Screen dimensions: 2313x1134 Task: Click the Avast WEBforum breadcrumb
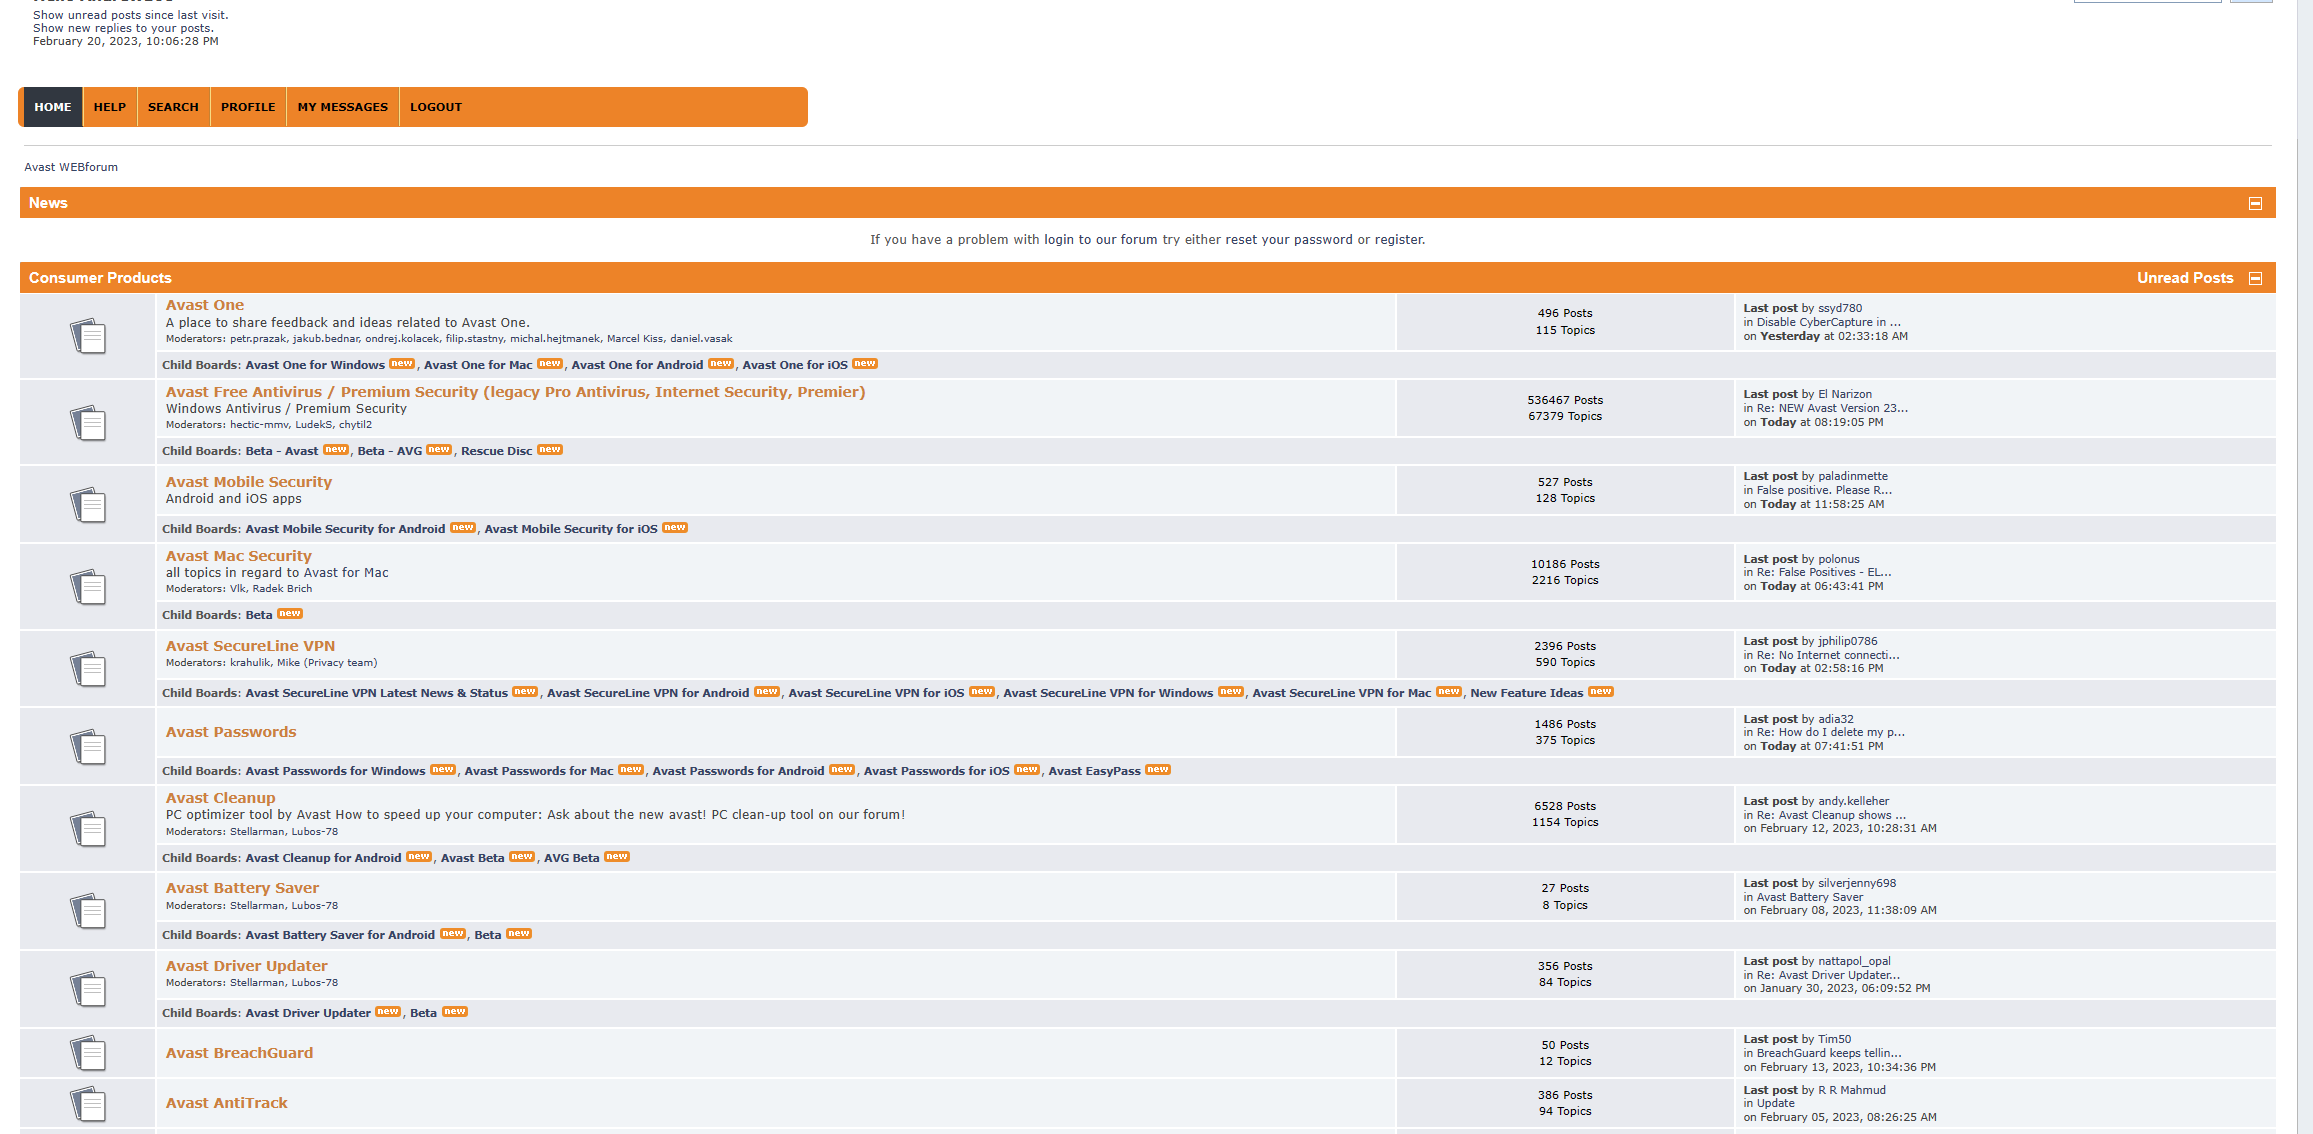tap(71, 167)
